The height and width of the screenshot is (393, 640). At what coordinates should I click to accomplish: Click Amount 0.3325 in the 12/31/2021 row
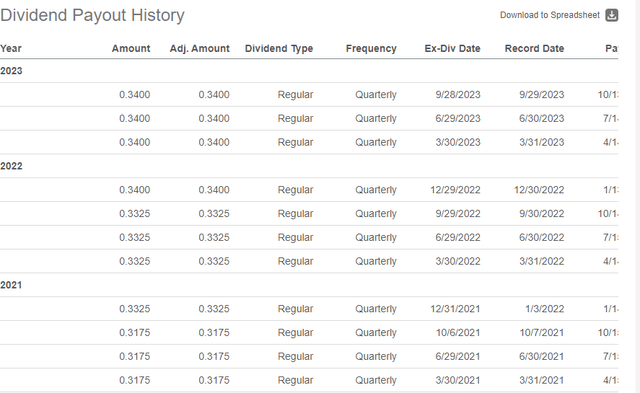click(x=135, y=309)
